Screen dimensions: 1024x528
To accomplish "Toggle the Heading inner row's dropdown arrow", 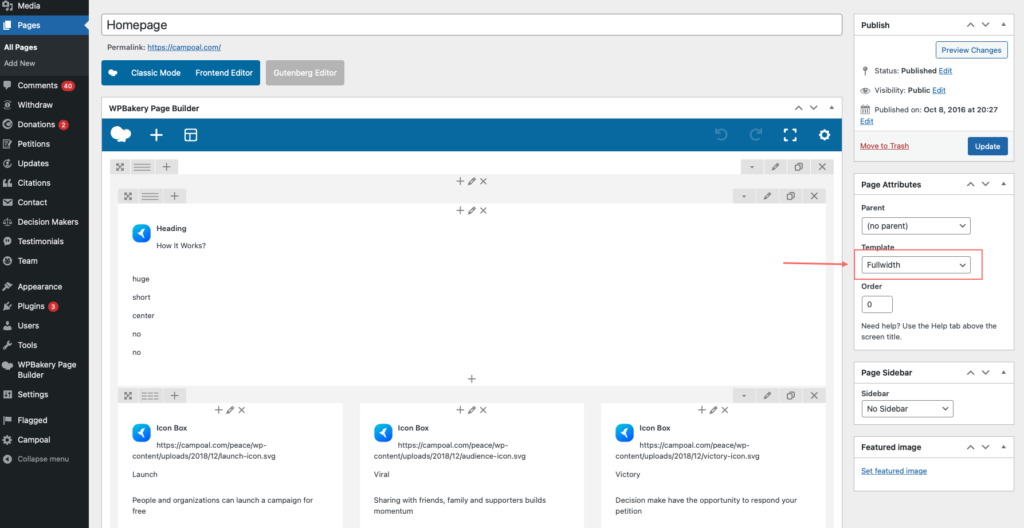I will pyautogui.click(x=744, y=195).
